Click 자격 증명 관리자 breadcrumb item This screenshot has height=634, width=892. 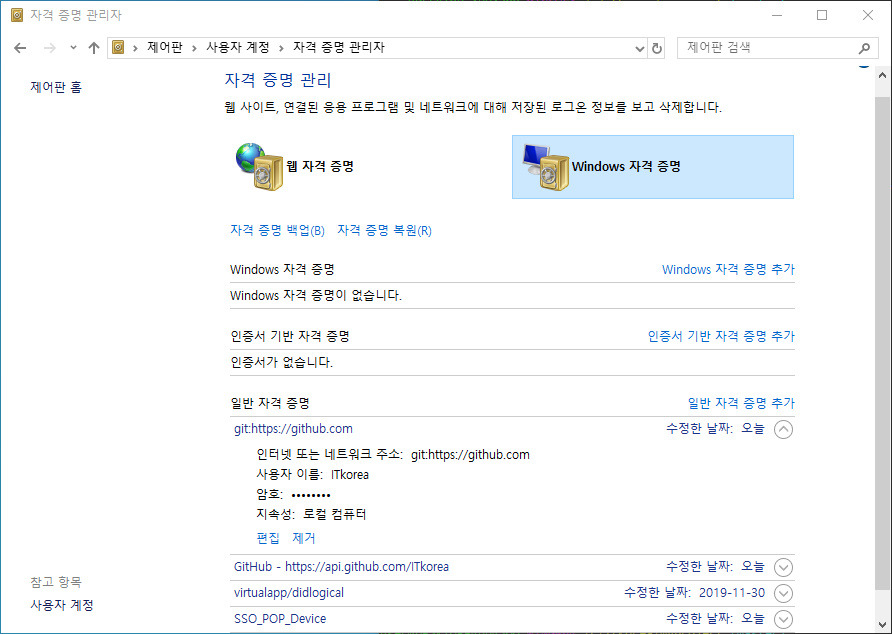[339, 47]
